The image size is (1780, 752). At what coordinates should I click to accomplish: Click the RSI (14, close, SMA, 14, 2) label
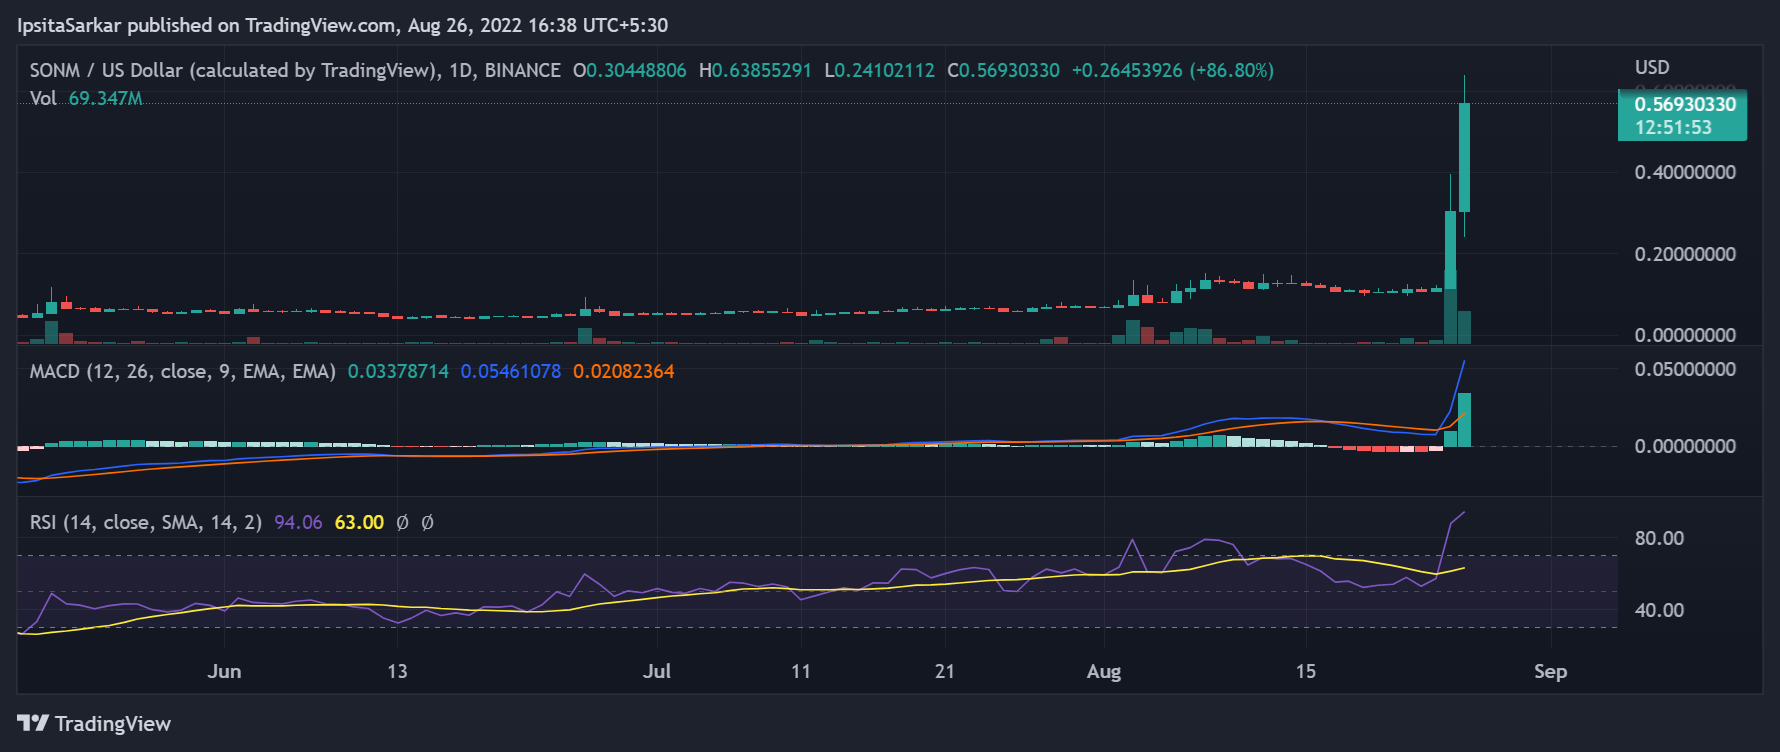pos(146,522)
